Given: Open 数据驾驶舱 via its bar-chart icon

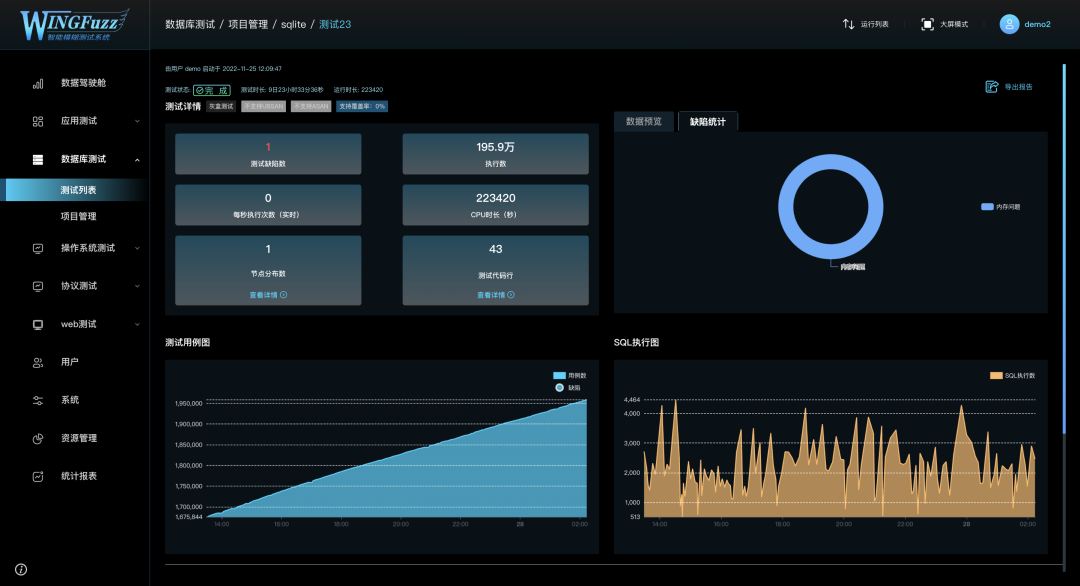Looking at the screenshot, I should (38, 83).
